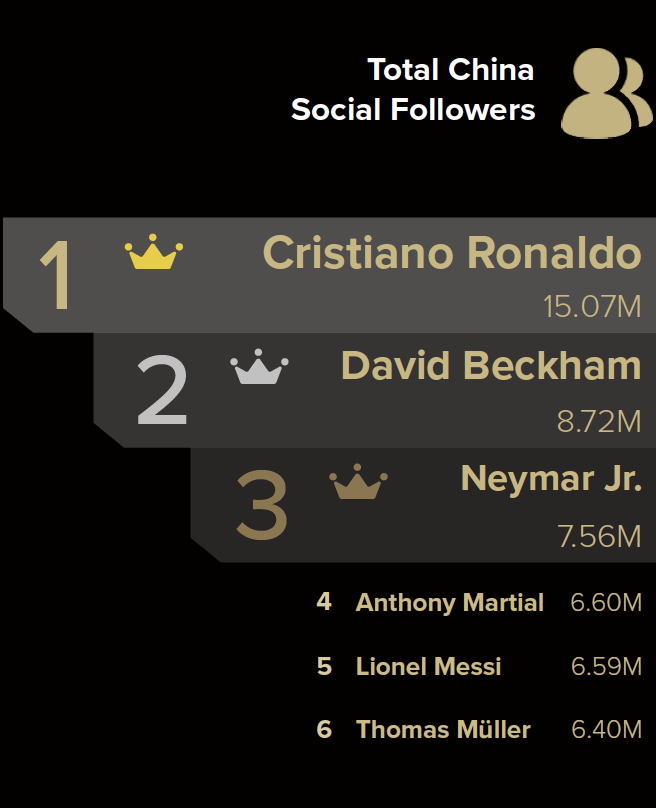Click the large rank number 2

(162, 390)
